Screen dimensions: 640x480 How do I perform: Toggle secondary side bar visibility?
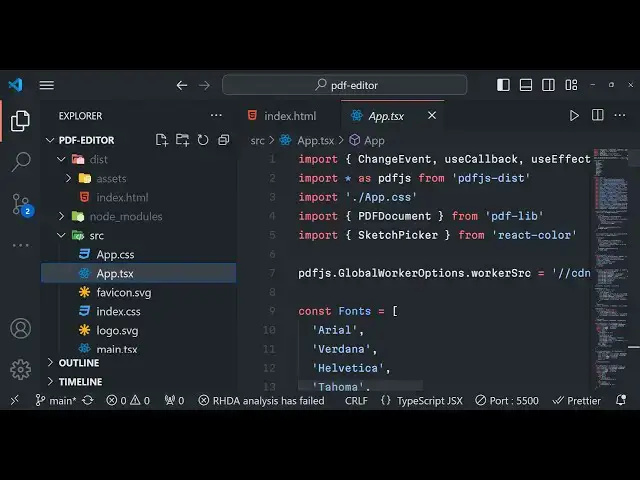[x=548, y=85]
